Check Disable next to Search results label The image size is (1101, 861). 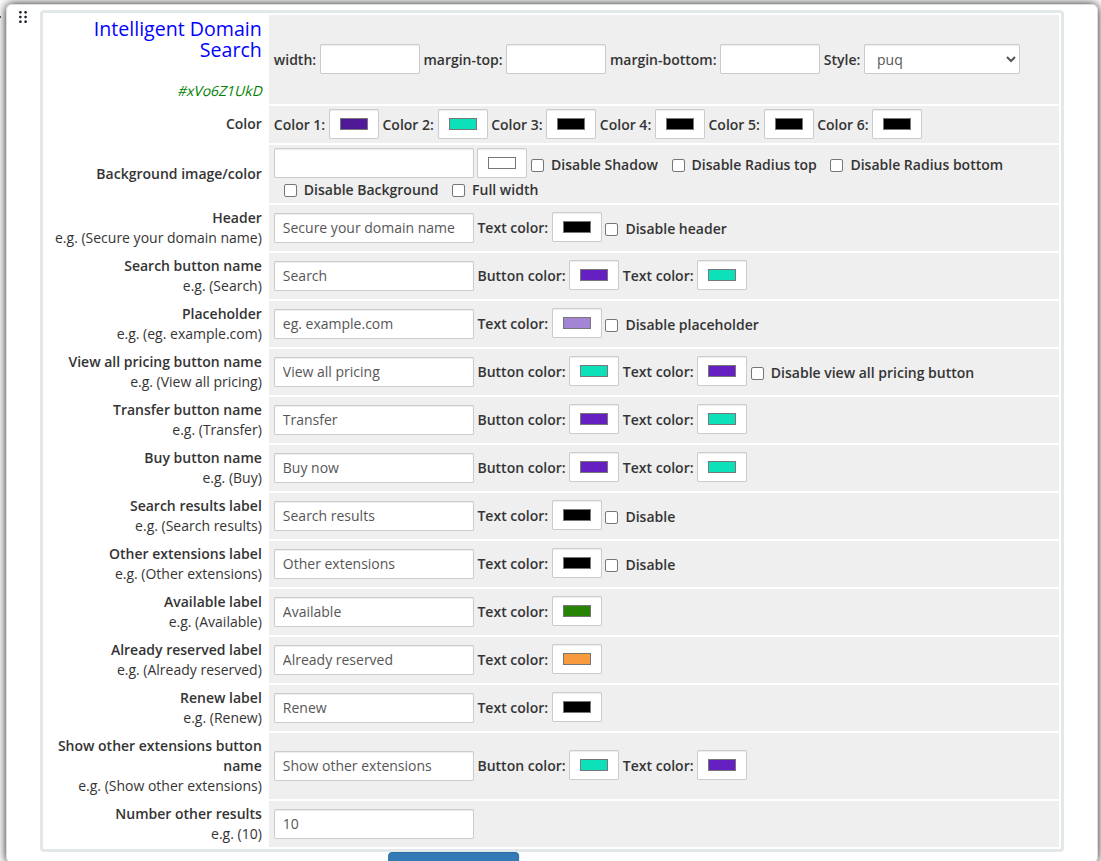(x=611, y=516)
